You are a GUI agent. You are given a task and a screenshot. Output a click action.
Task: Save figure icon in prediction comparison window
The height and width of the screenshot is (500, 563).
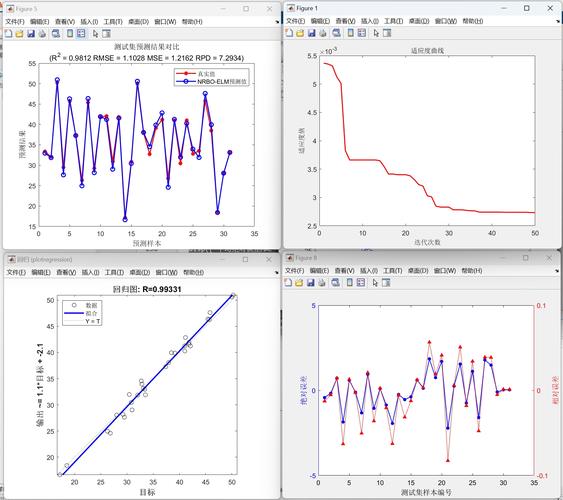coord(31,33)
